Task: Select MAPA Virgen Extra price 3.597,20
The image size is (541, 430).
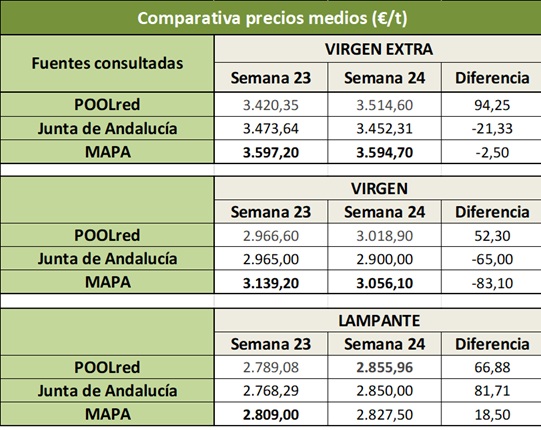Action: click(270, 152)
